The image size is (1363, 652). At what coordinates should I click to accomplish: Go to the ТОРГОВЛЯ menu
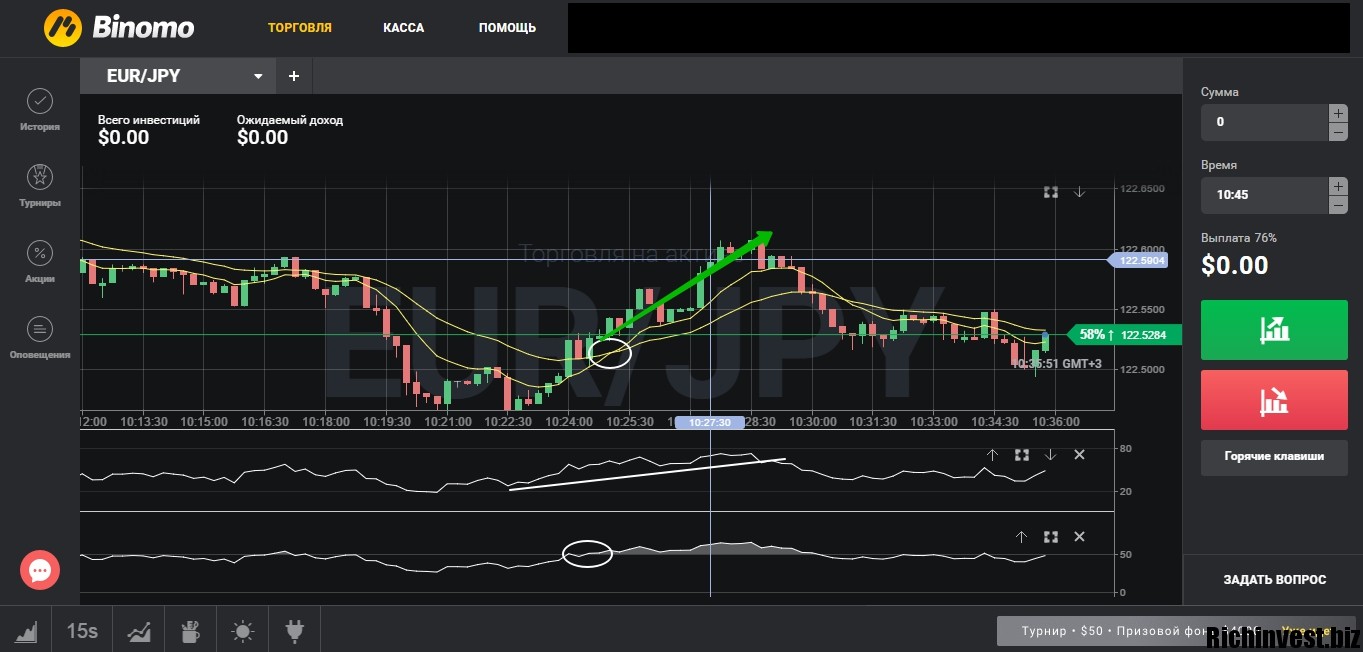(300, 28)
